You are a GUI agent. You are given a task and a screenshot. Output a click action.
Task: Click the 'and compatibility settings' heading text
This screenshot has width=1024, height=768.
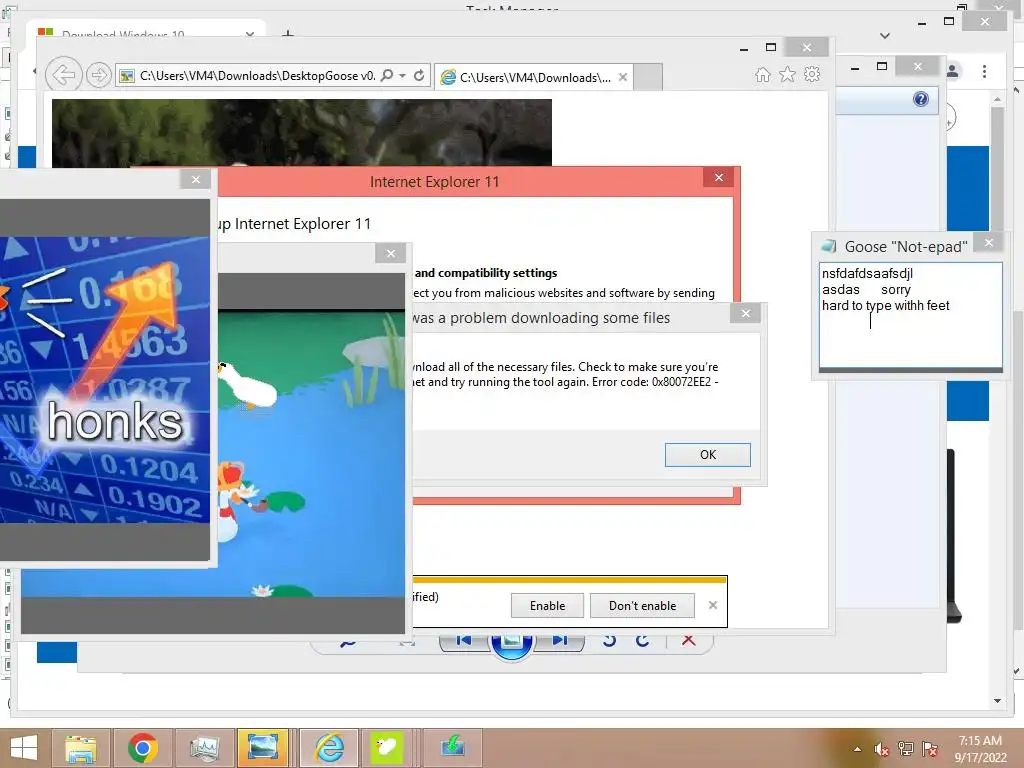coord(486,273)
